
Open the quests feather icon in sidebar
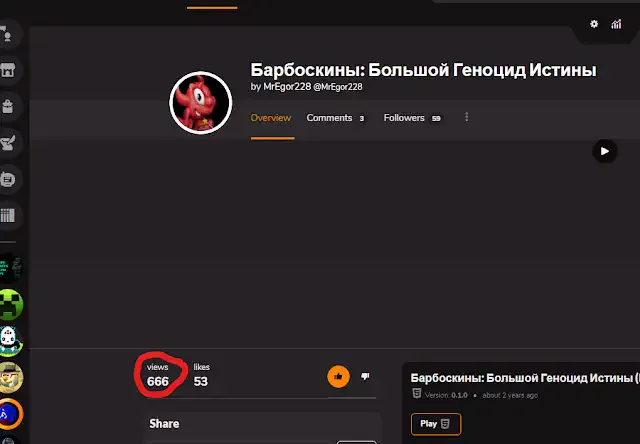[8, 142]
